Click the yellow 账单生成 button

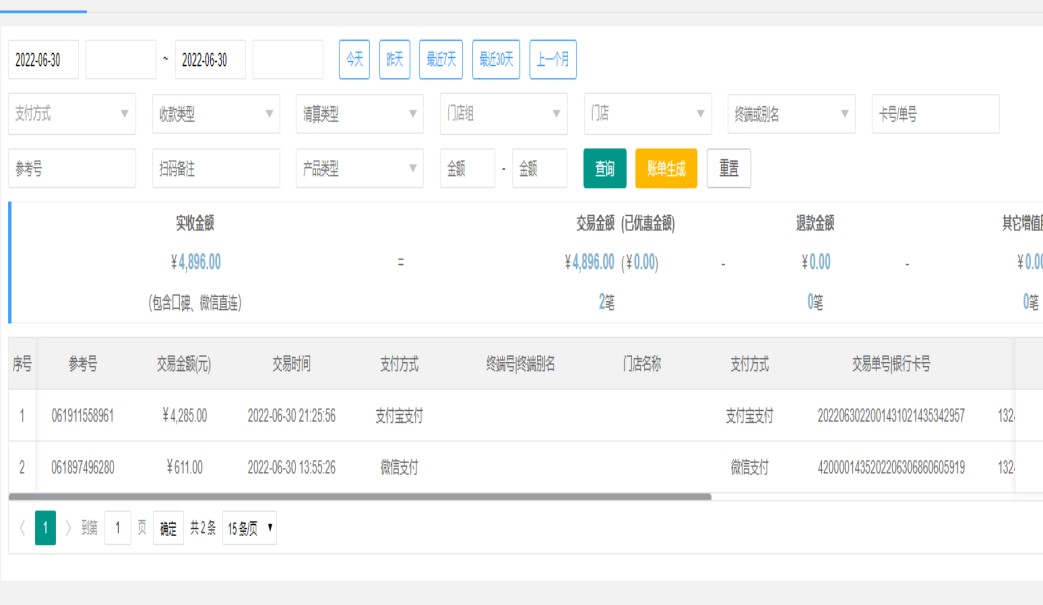point(666,169)
